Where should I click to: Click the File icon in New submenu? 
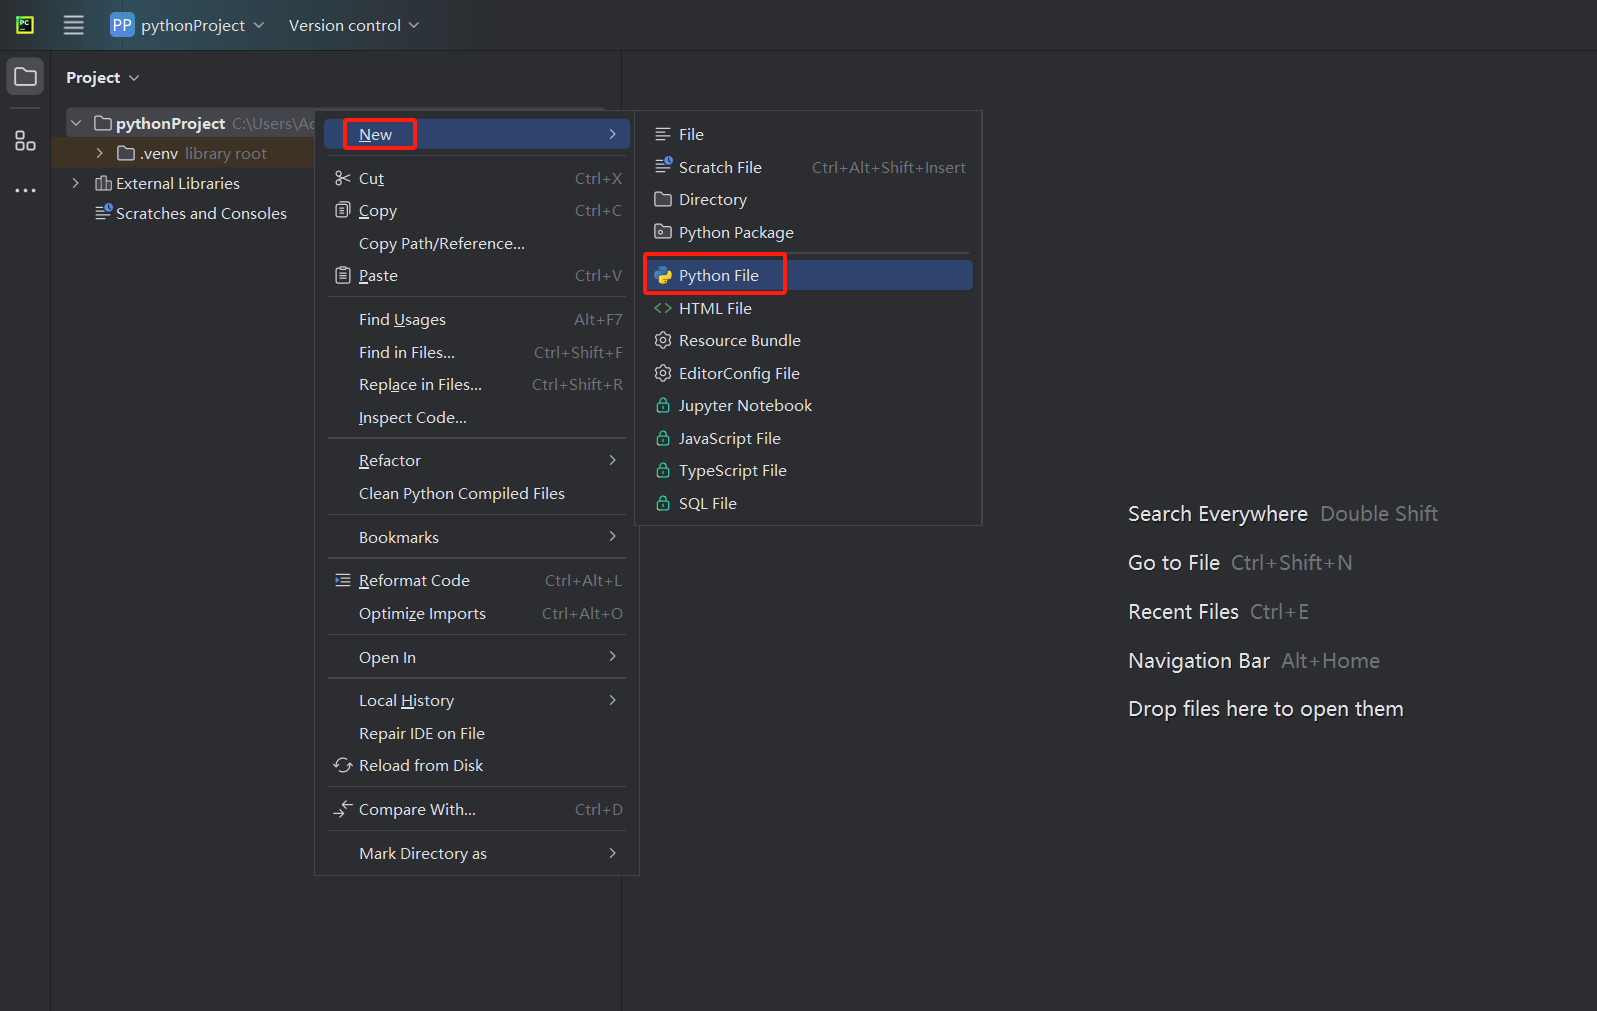click(x=663, y=134)
